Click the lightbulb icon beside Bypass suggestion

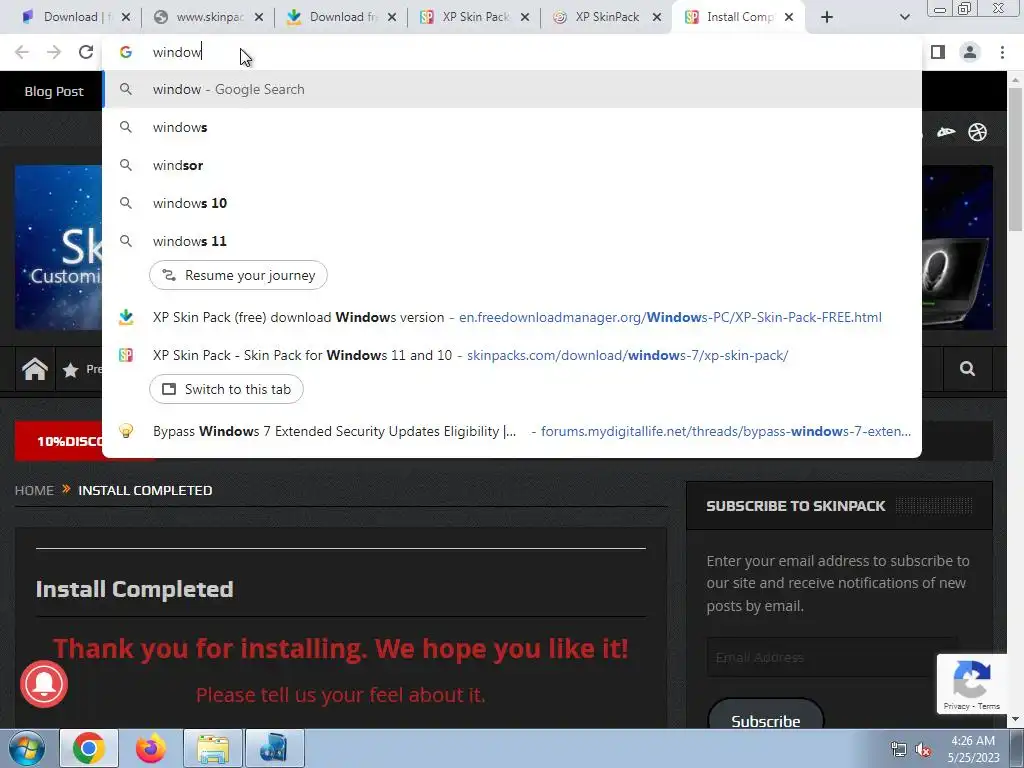pos(126,431)
